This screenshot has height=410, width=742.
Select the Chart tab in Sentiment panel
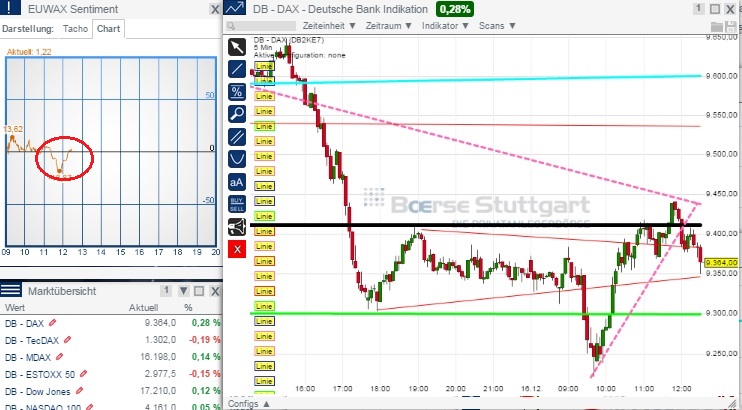[x=108, y=29]
